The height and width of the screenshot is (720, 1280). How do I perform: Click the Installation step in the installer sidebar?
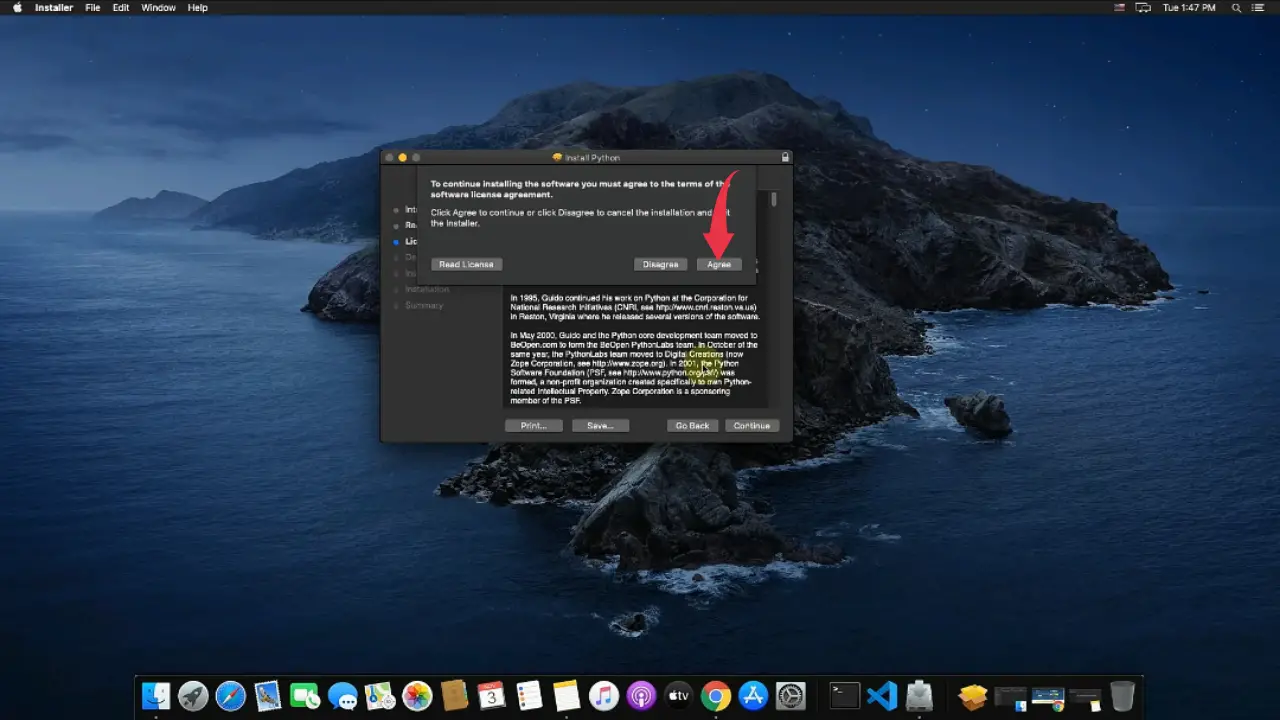(x=427, y=289)
